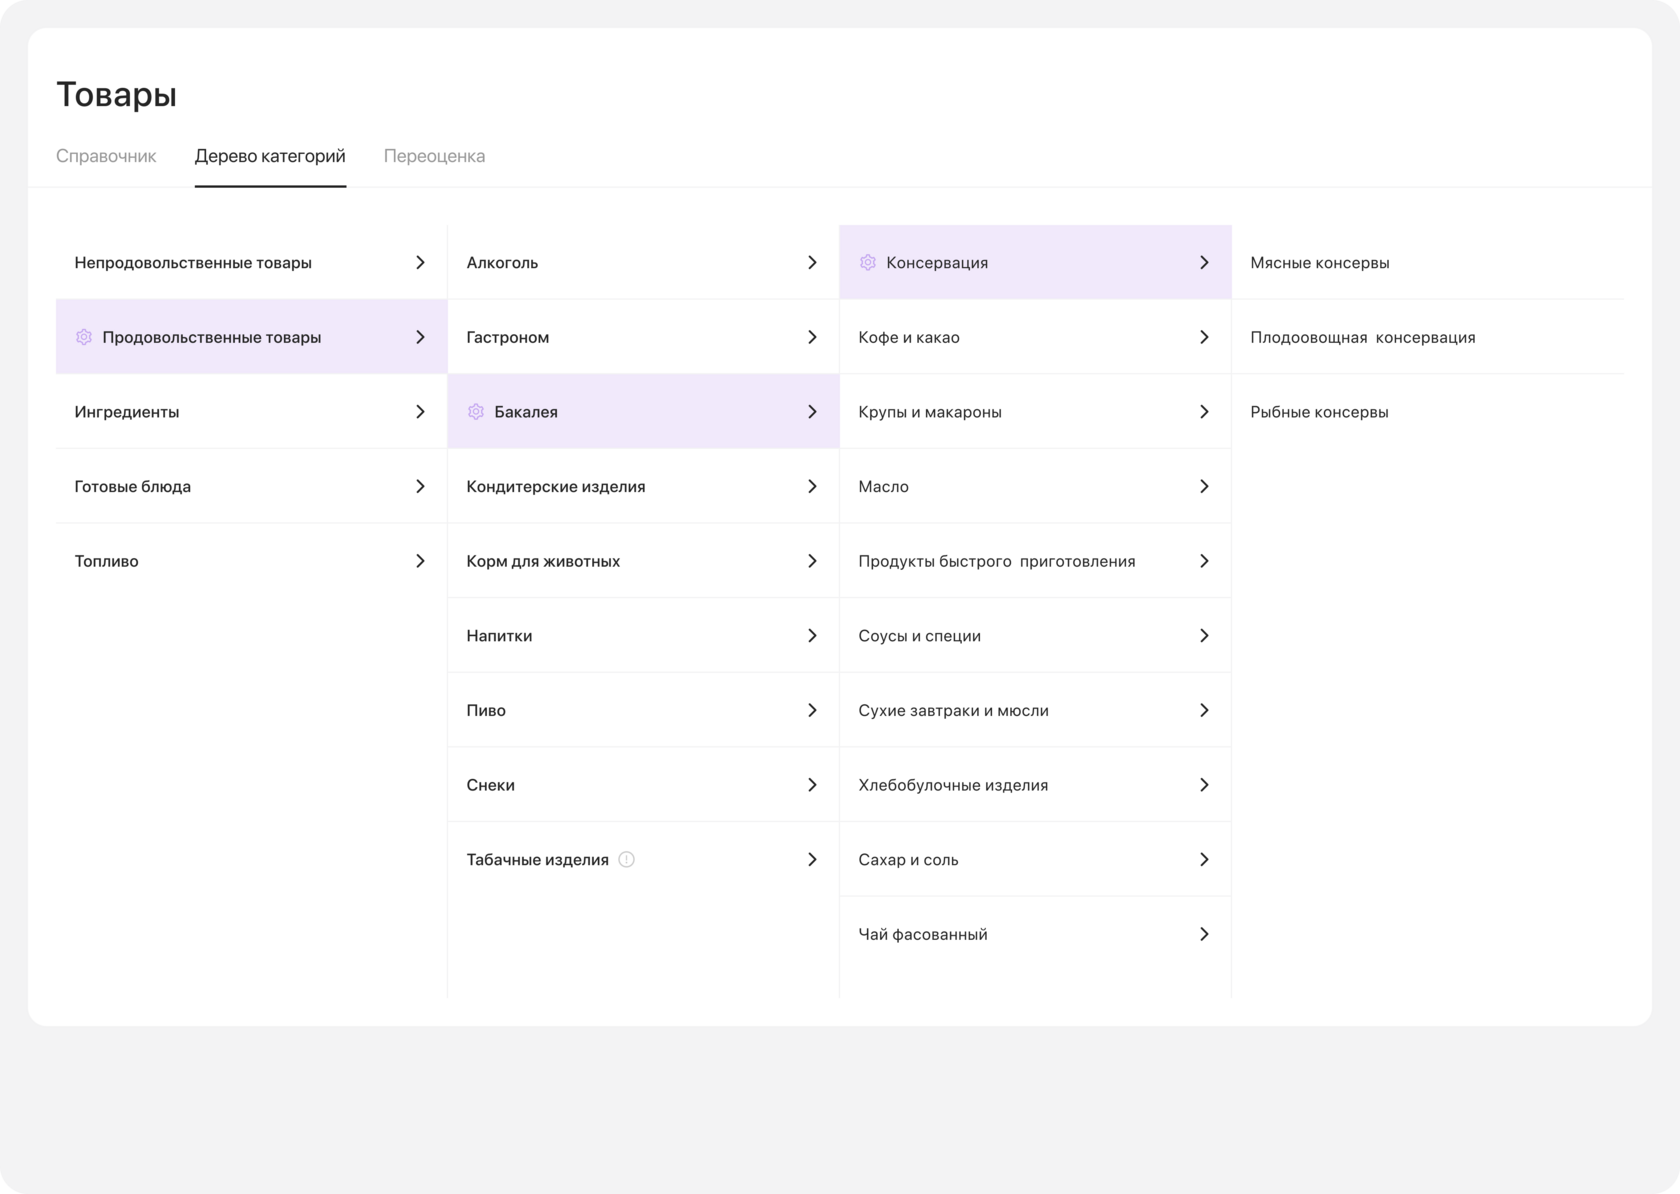Expand the Чай фасованный chevron
Viewport: 1680px width, 1194px height.
[1204, 934]
